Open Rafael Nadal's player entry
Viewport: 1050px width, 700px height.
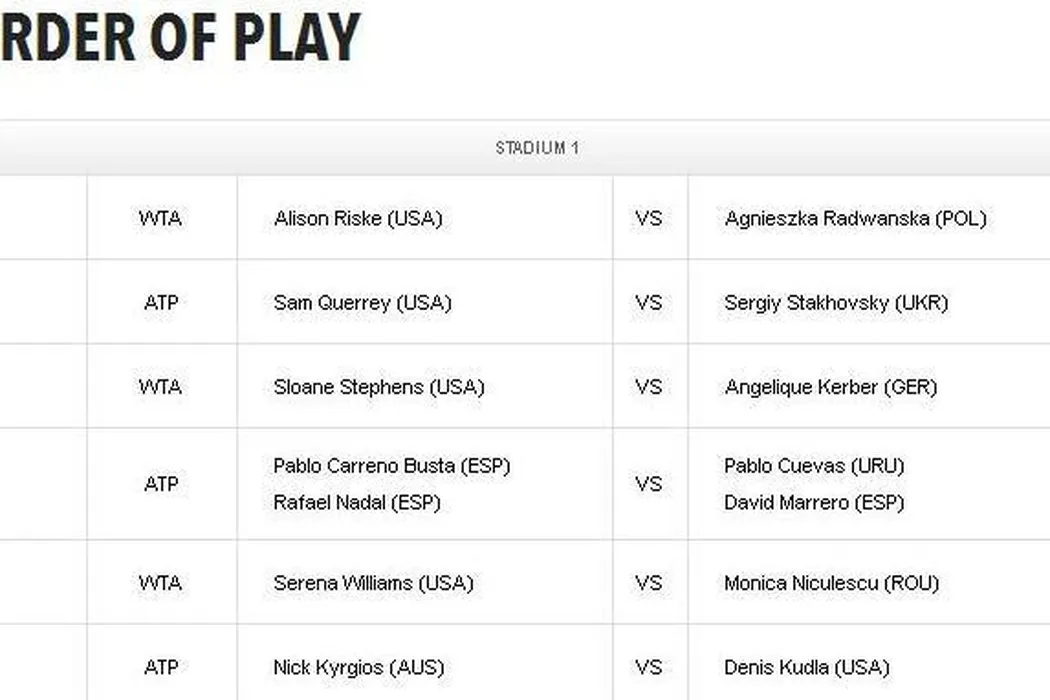(356, 503)
